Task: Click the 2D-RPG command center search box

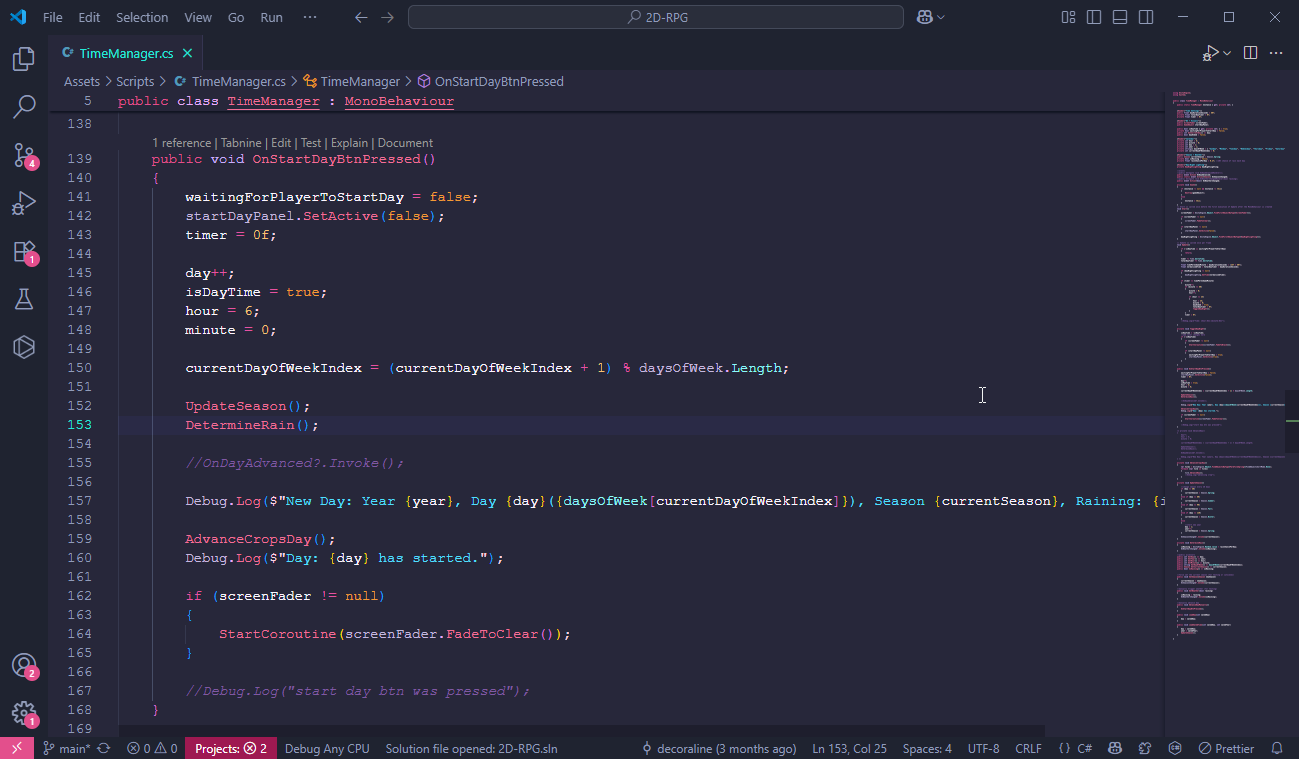Action: click(x=655, y=17)
